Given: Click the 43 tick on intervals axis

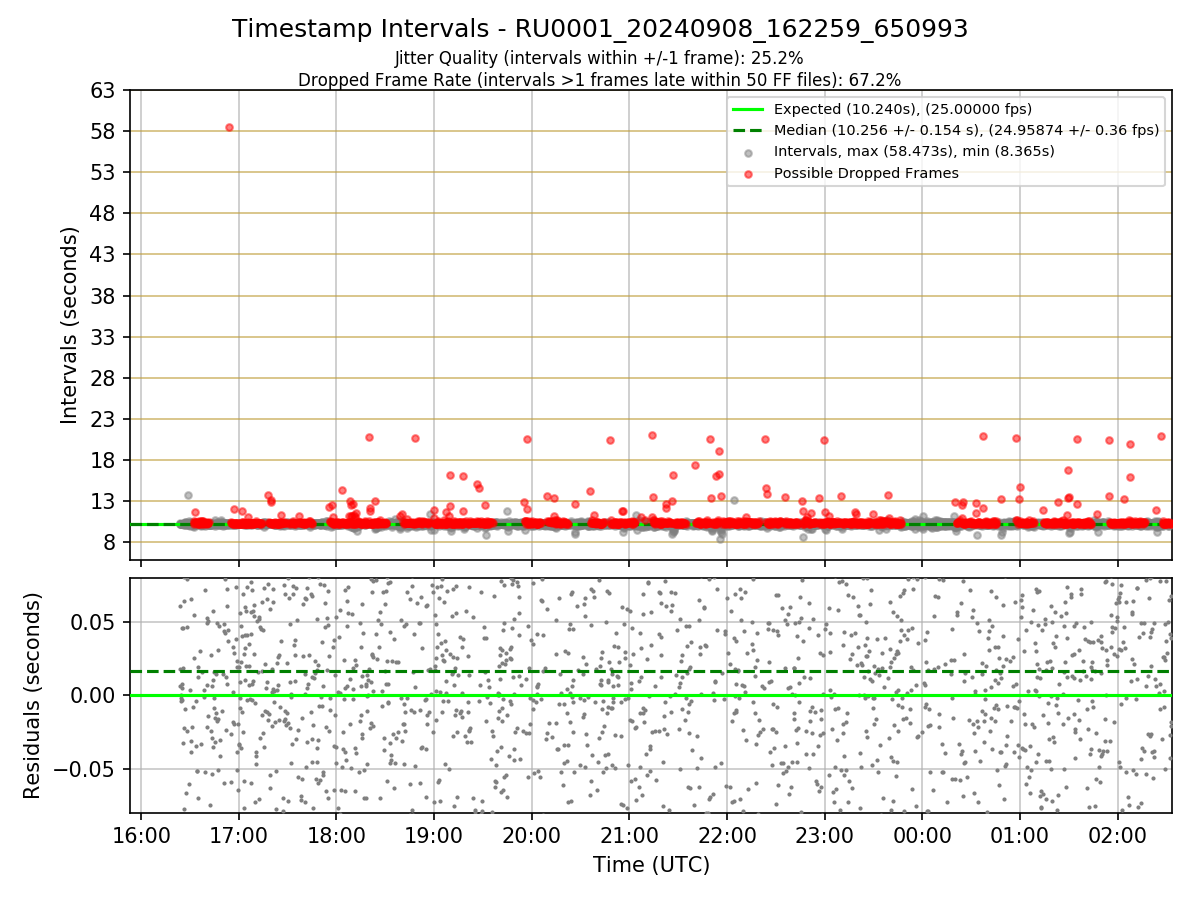Looking at the screenshot, I should pyautogui.click(x=105, y=254).
